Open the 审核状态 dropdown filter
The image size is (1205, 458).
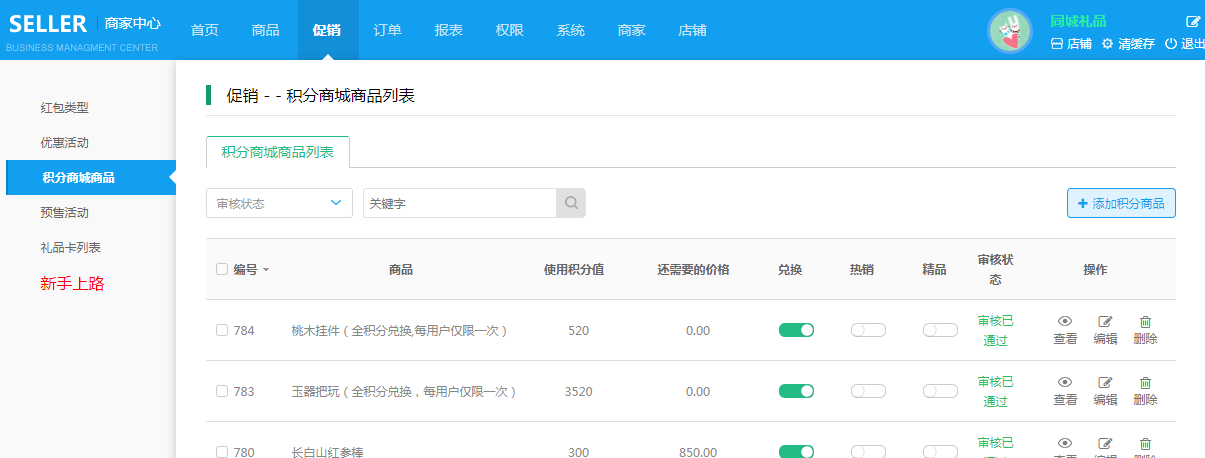pos(279,203)
